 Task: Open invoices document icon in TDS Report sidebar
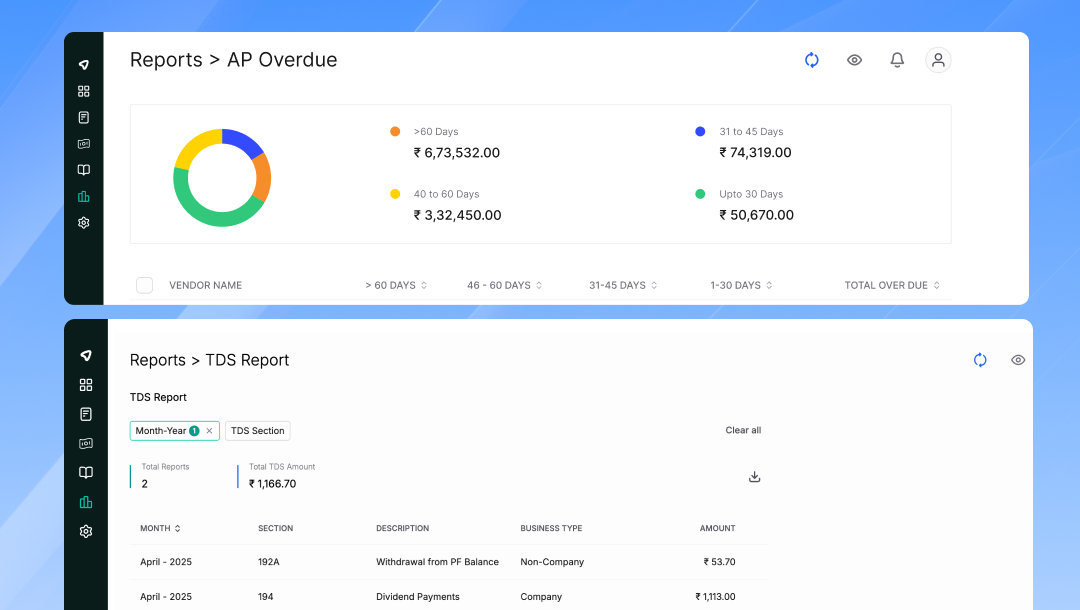[85, 414]
